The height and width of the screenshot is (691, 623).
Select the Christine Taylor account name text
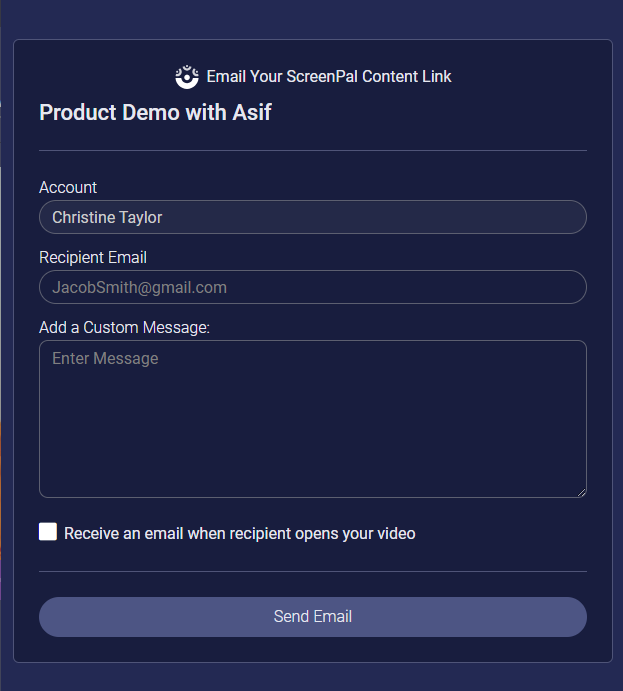(107, 217)
